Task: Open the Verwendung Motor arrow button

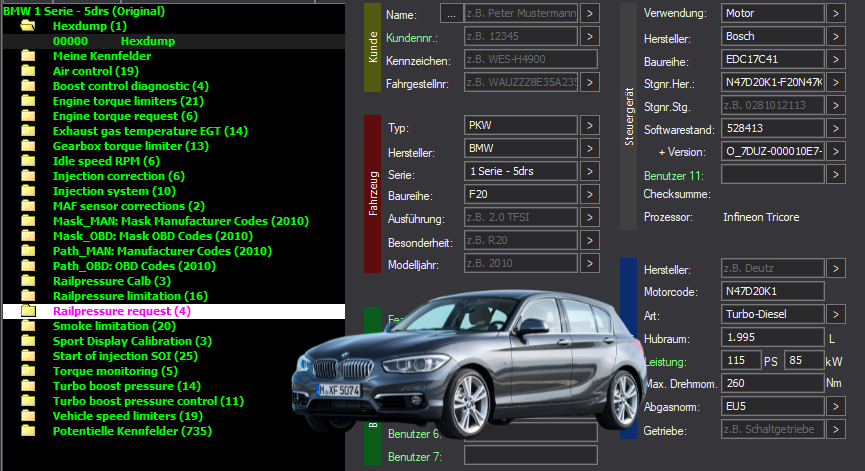Action: point(836,13)
